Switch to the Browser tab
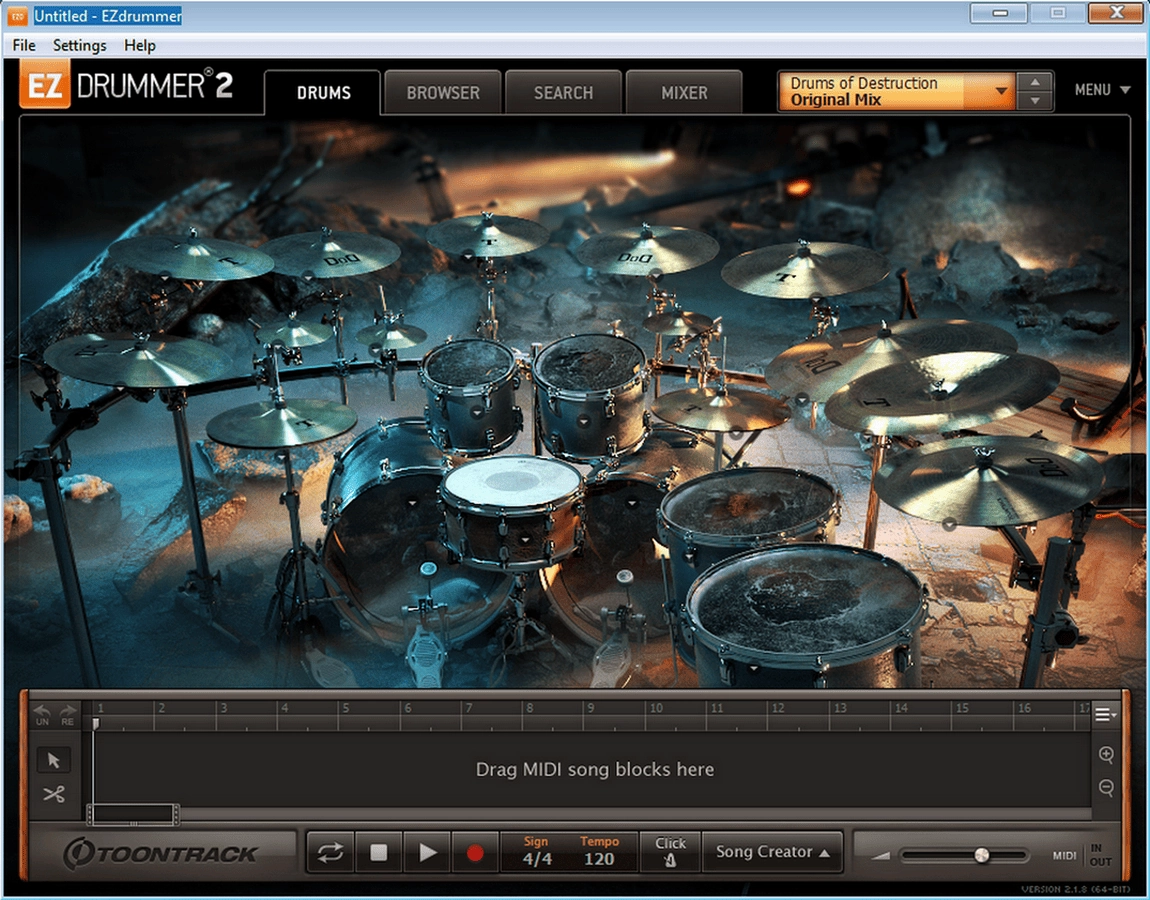Viewport: 1150px width, 900px height. (443, 93)
